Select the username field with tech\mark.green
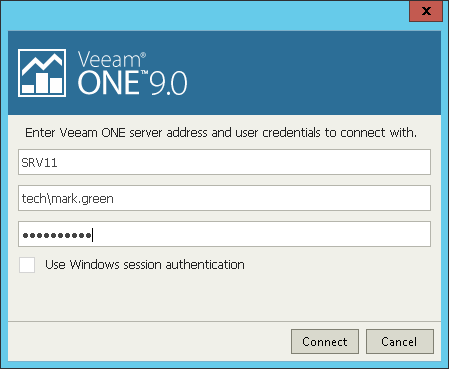This screenshot has height=369, width=449. [x=224, y=198]
